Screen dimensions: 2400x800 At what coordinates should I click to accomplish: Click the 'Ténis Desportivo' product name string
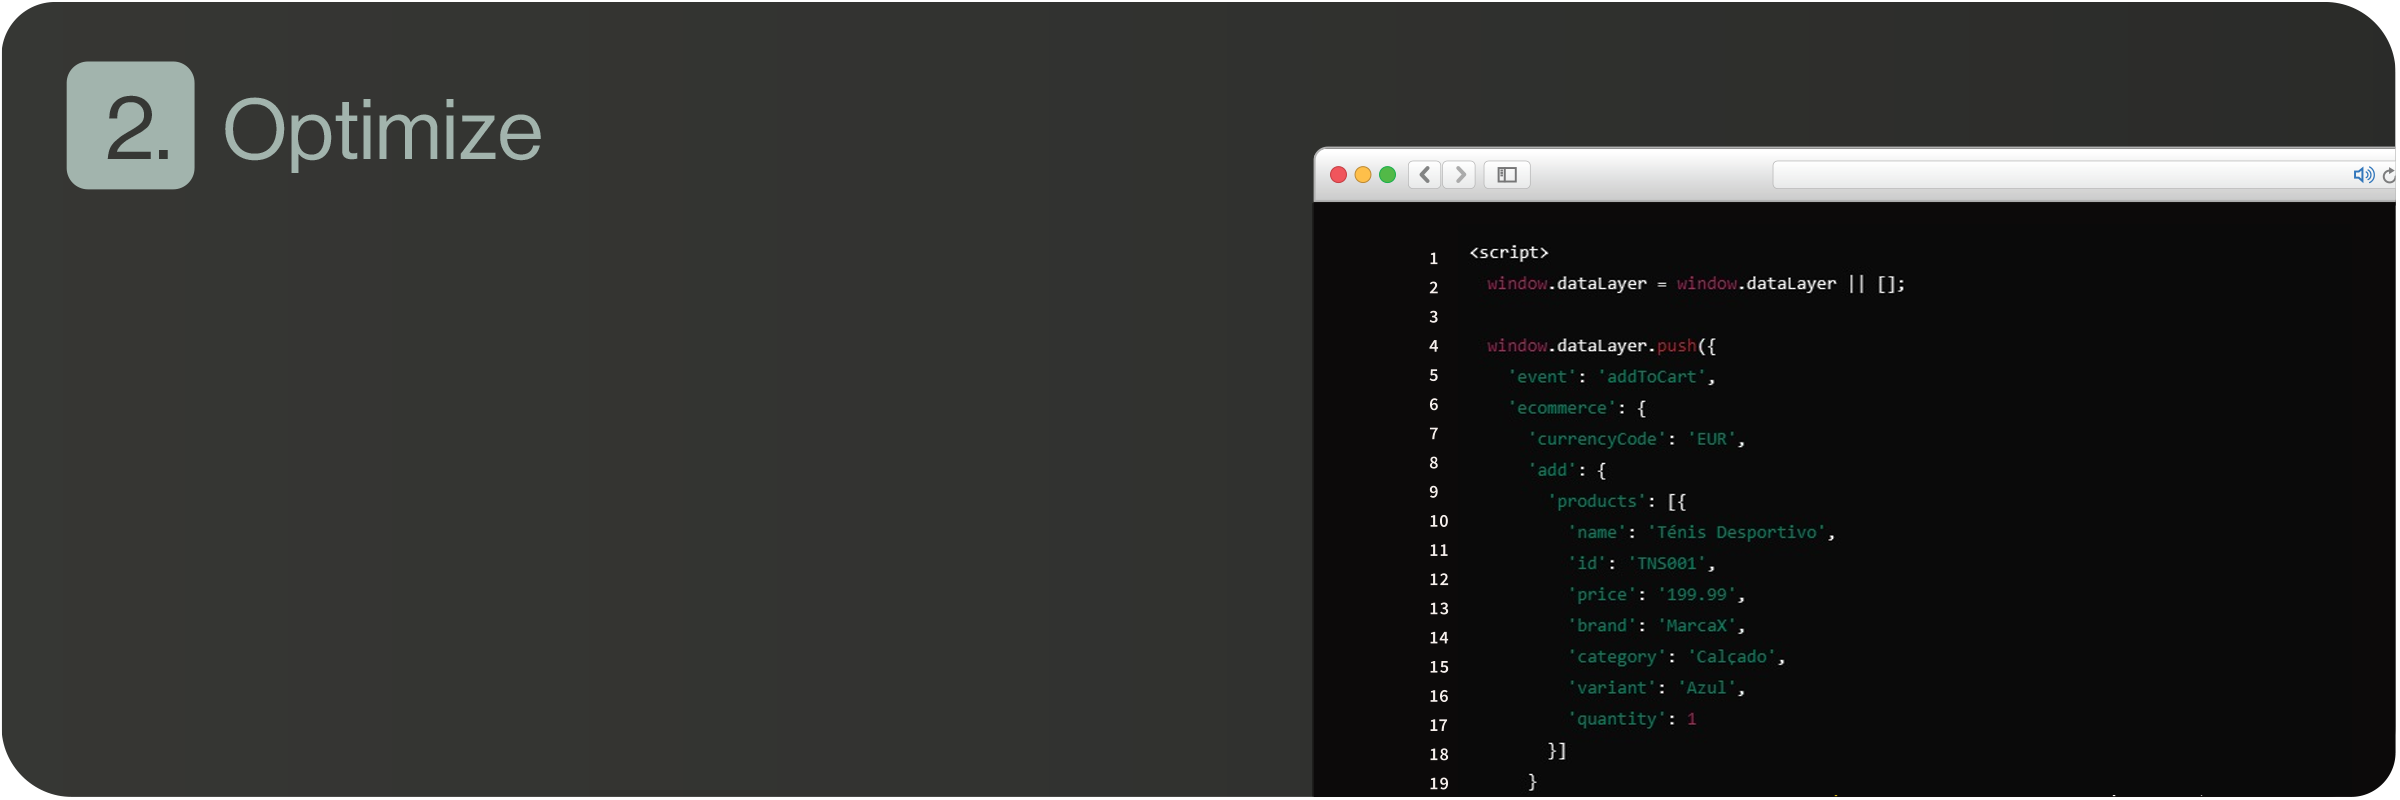[1736, 532]
